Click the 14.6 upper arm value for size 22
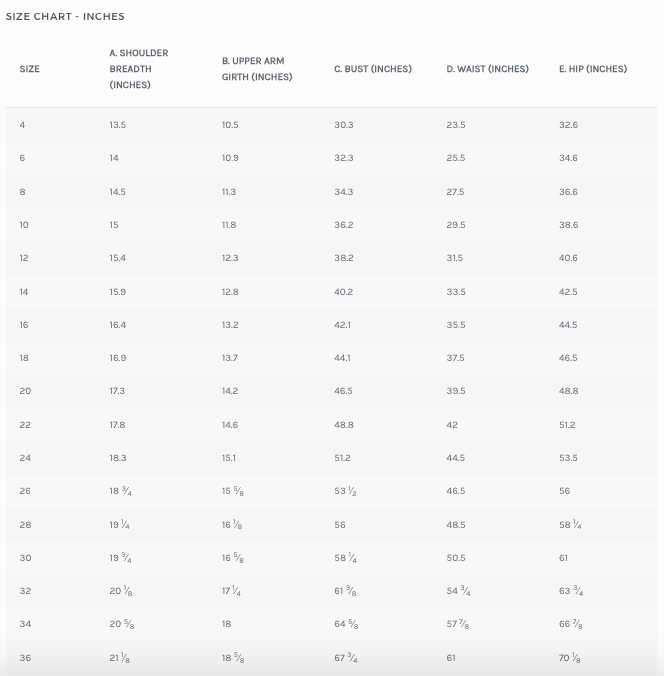Viewport: 664px width, 676px height. [x=230, y=425]
